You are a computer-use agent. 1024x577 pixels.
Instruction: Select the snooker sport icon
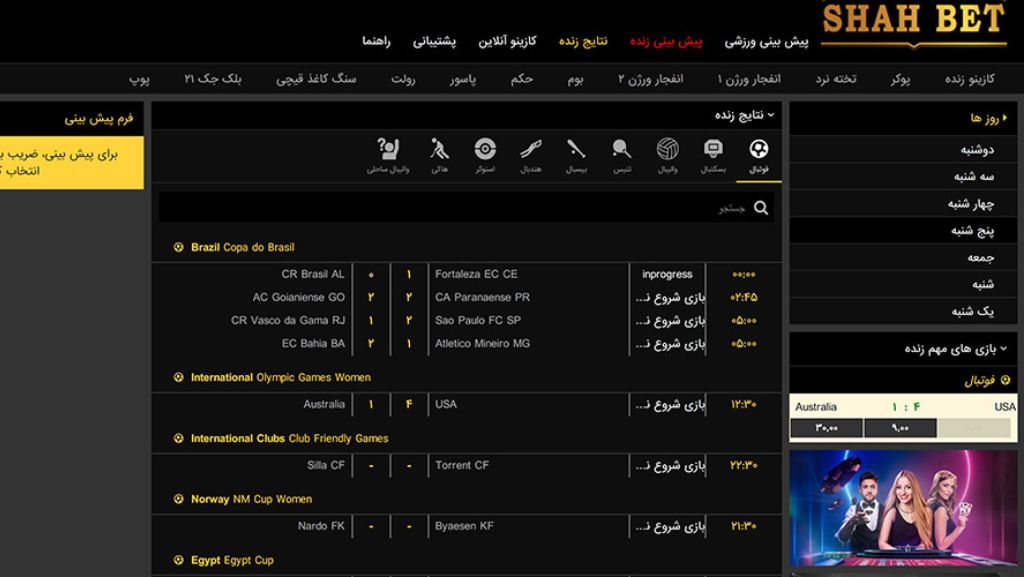point(485,149)
